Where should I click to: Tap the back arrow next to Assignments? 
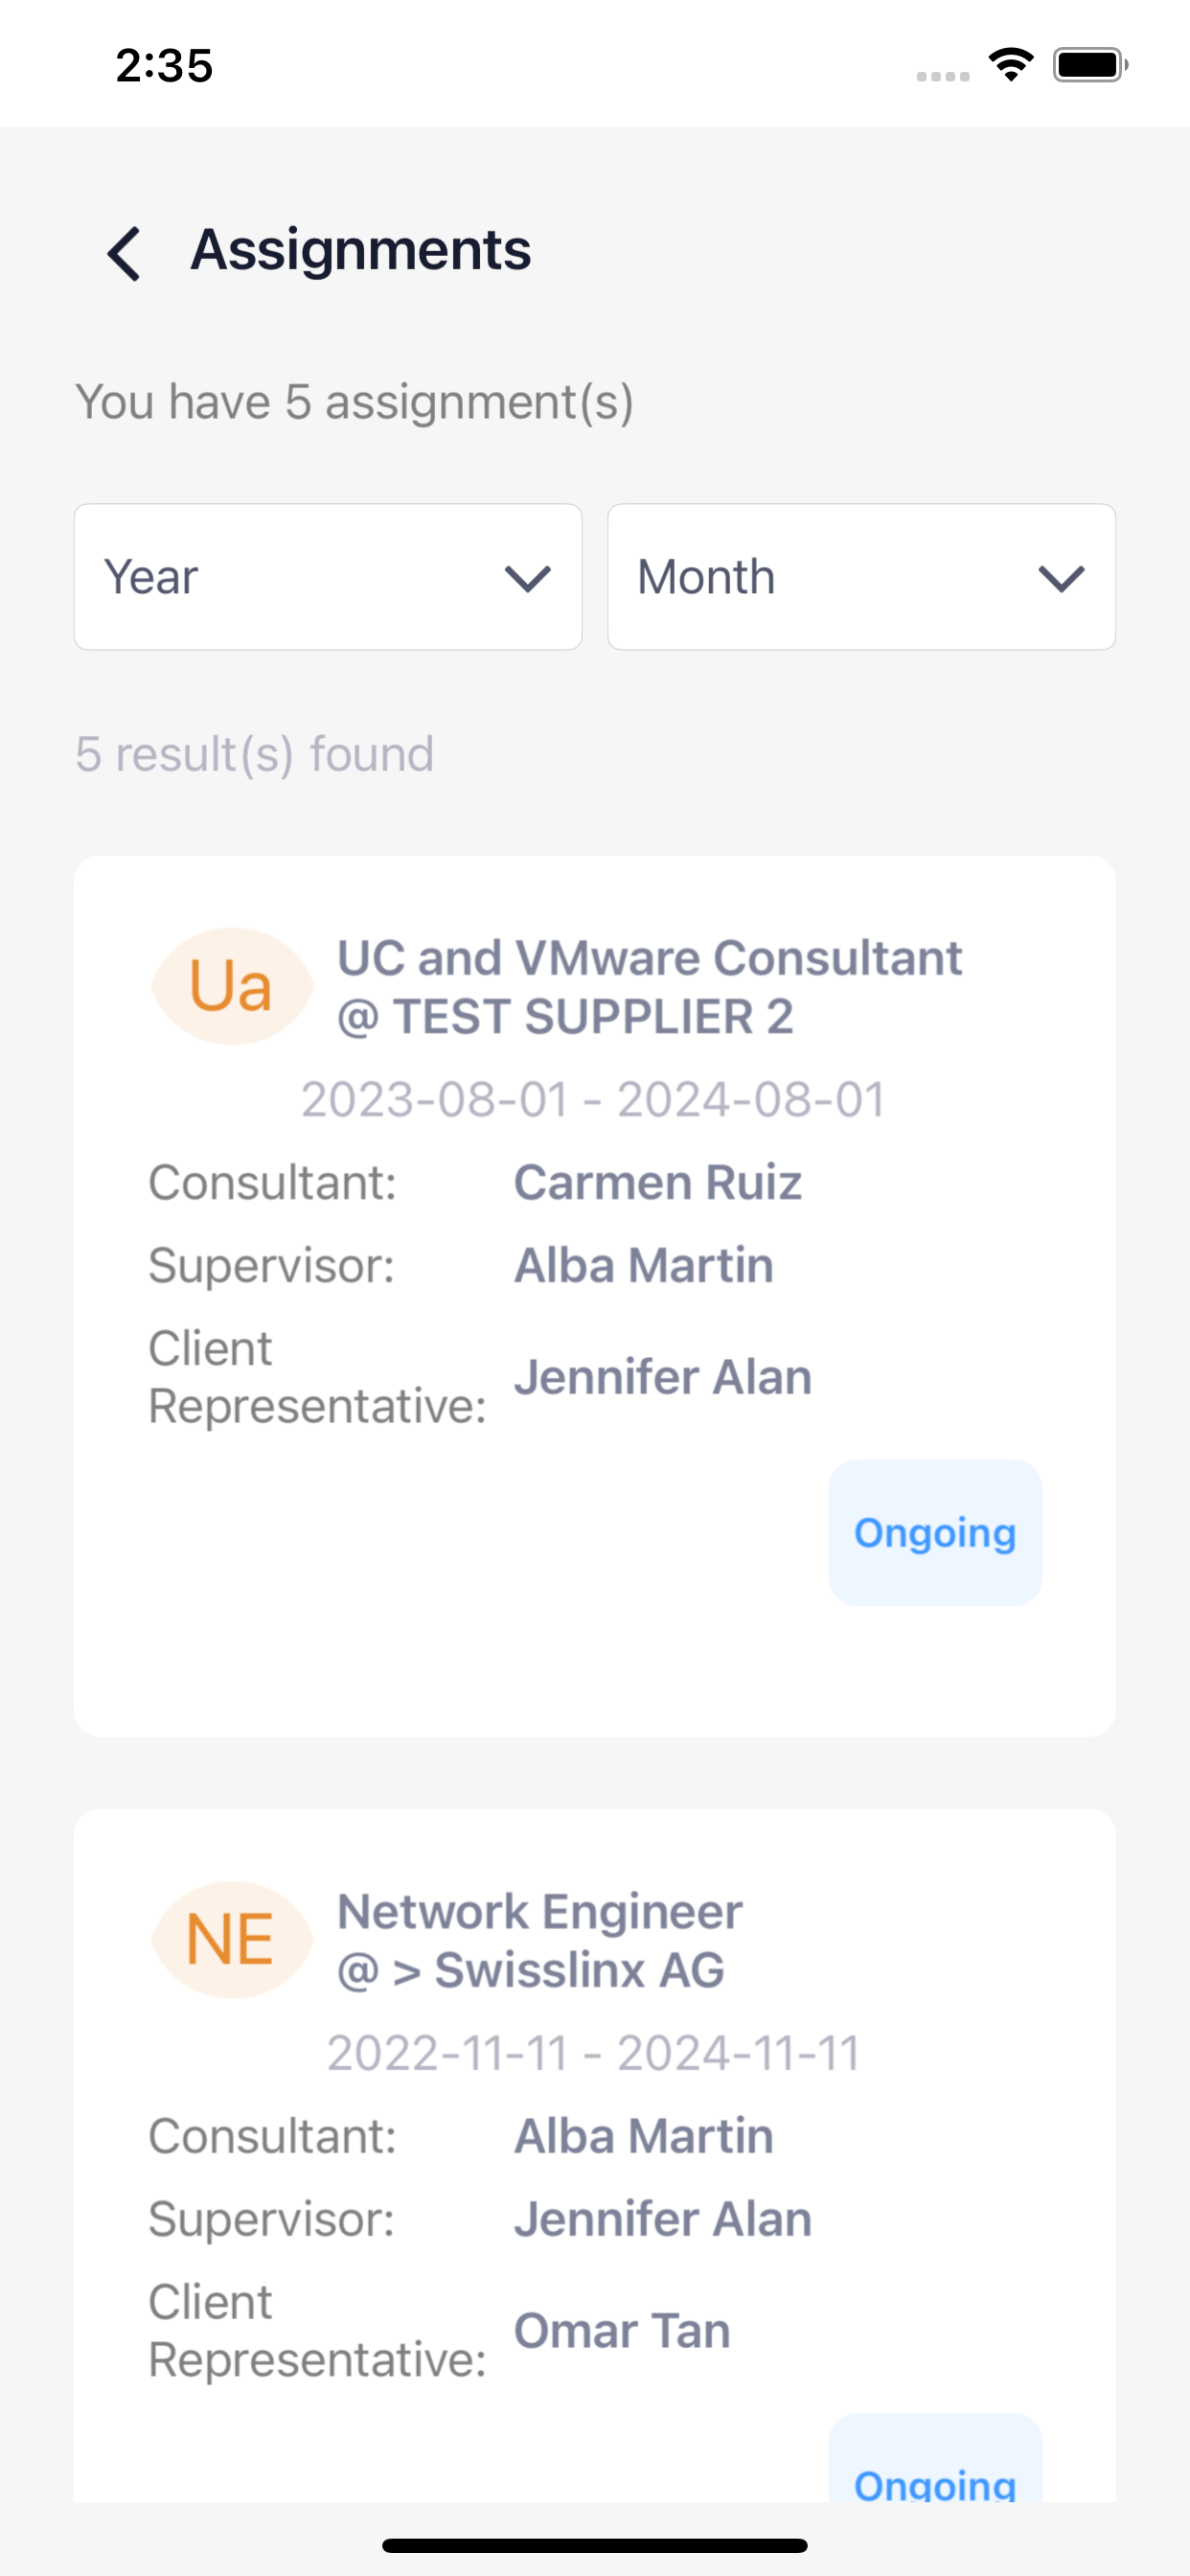point(124,254)
